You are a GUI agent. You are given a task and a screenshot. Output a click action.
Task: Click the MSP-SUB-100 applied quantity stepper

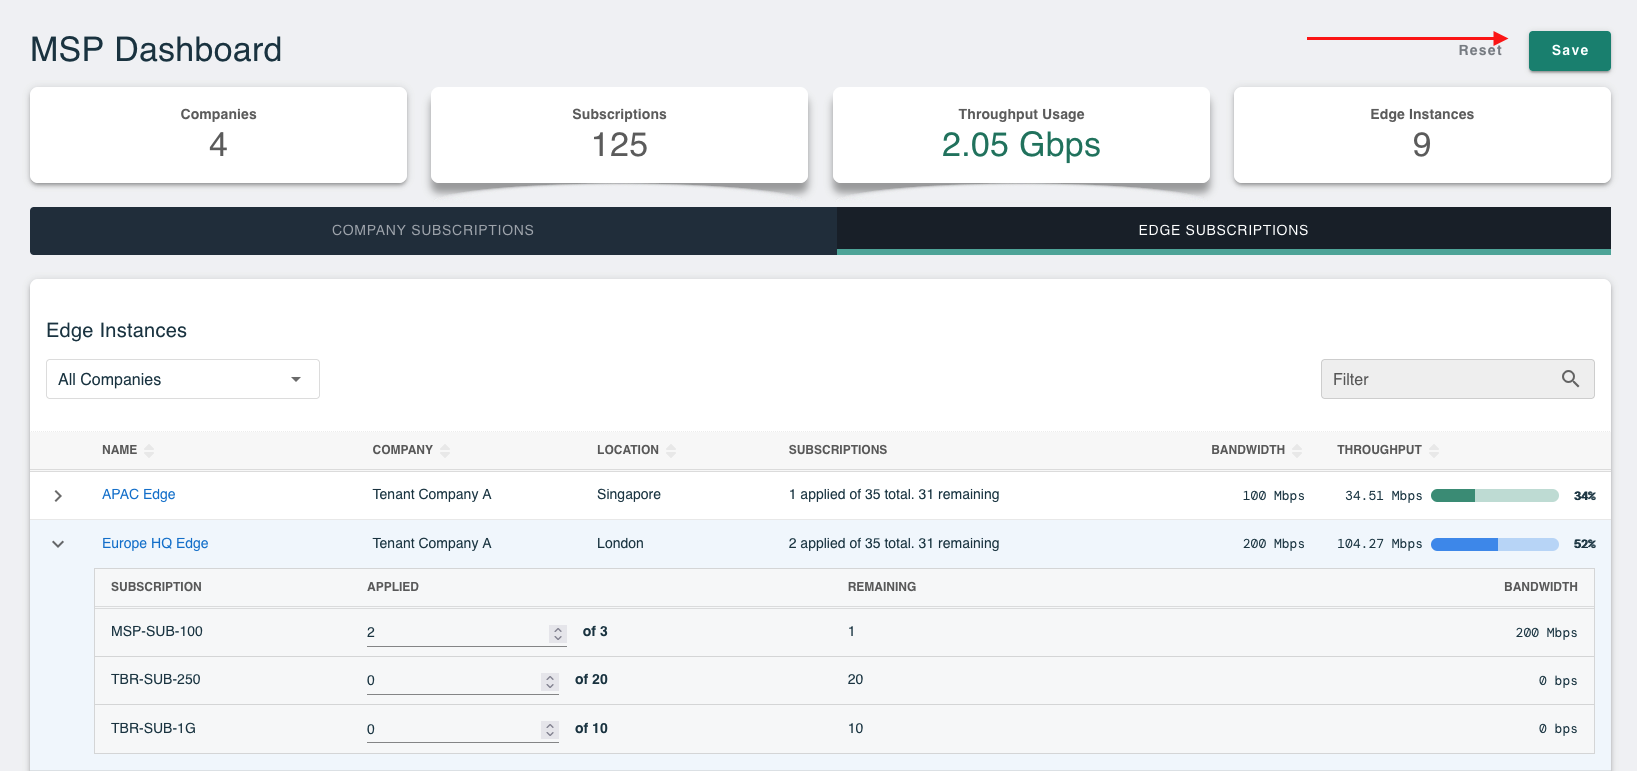(558, 633)
